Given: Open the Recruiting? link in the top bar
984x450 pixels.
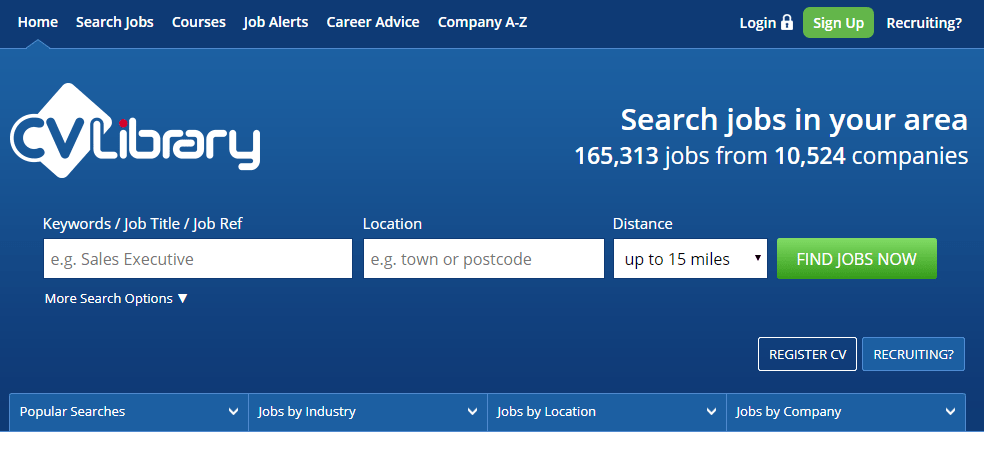Looking at the screenshot, I should click(924, 23).
